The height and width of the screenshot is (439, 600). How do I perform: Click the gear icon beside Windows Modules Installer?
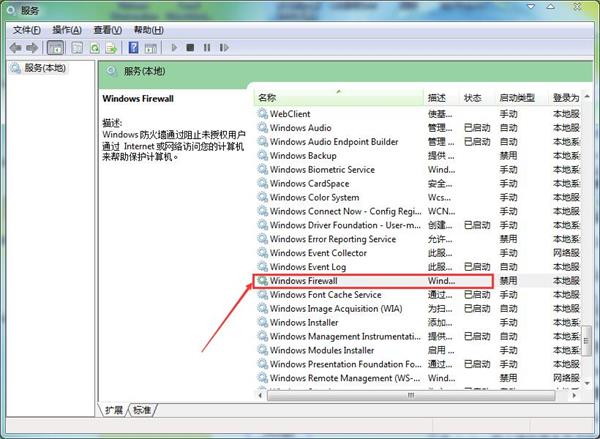pos(262,350)
